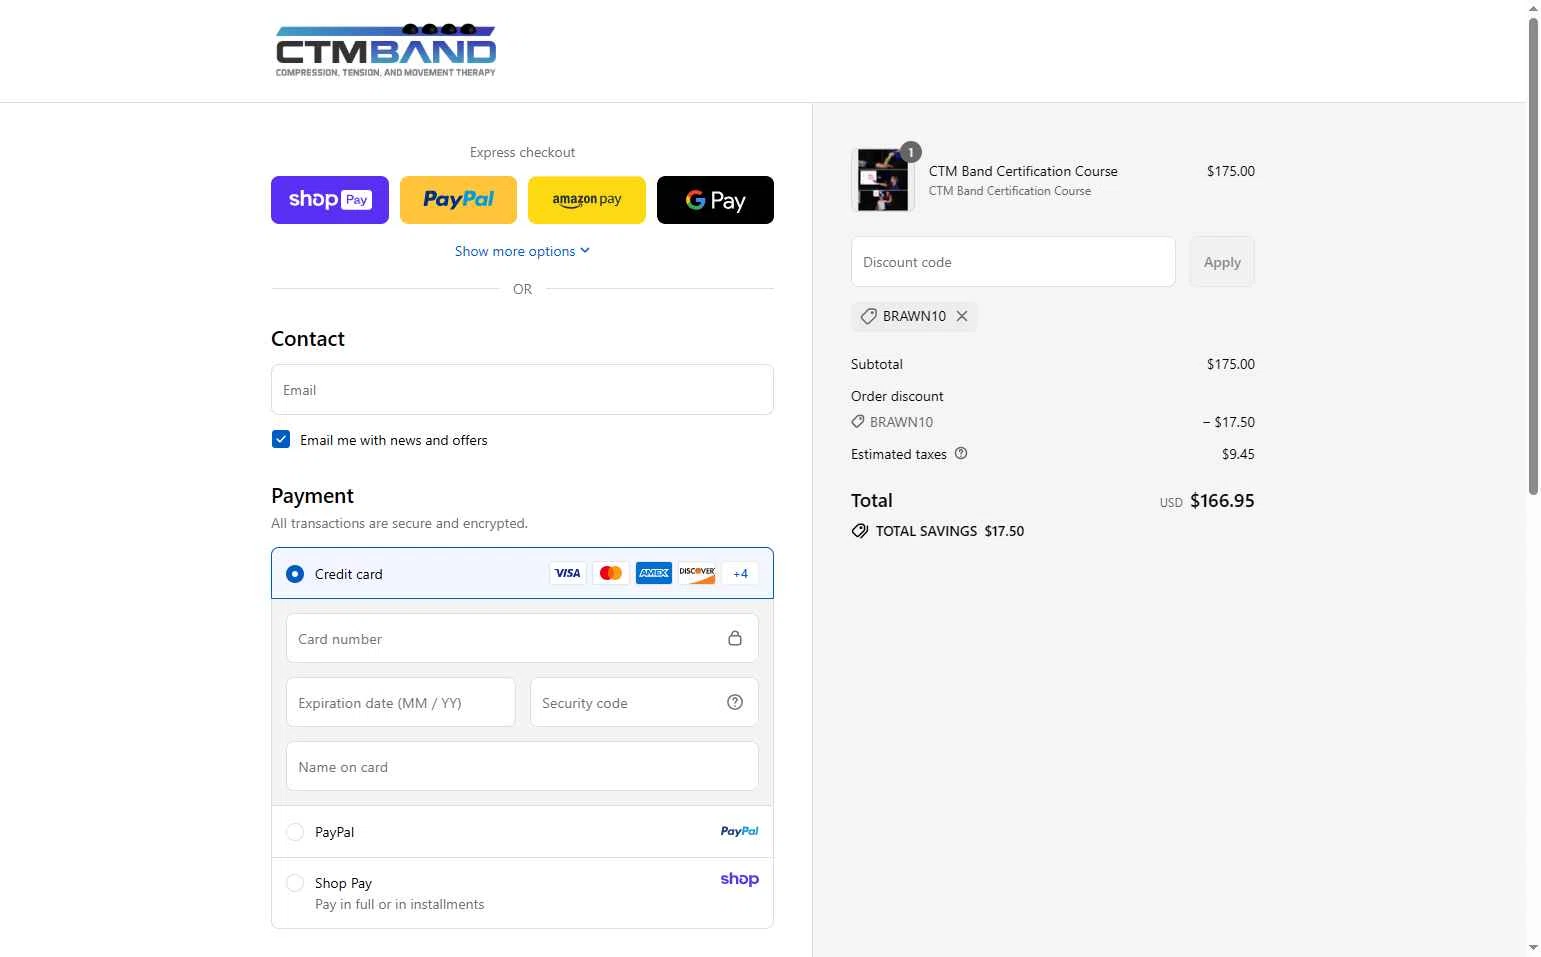Select the PayPal payment radio button
Image resolution: width=1541 pixels, height=957 pixels.
(x=295, y=832)
